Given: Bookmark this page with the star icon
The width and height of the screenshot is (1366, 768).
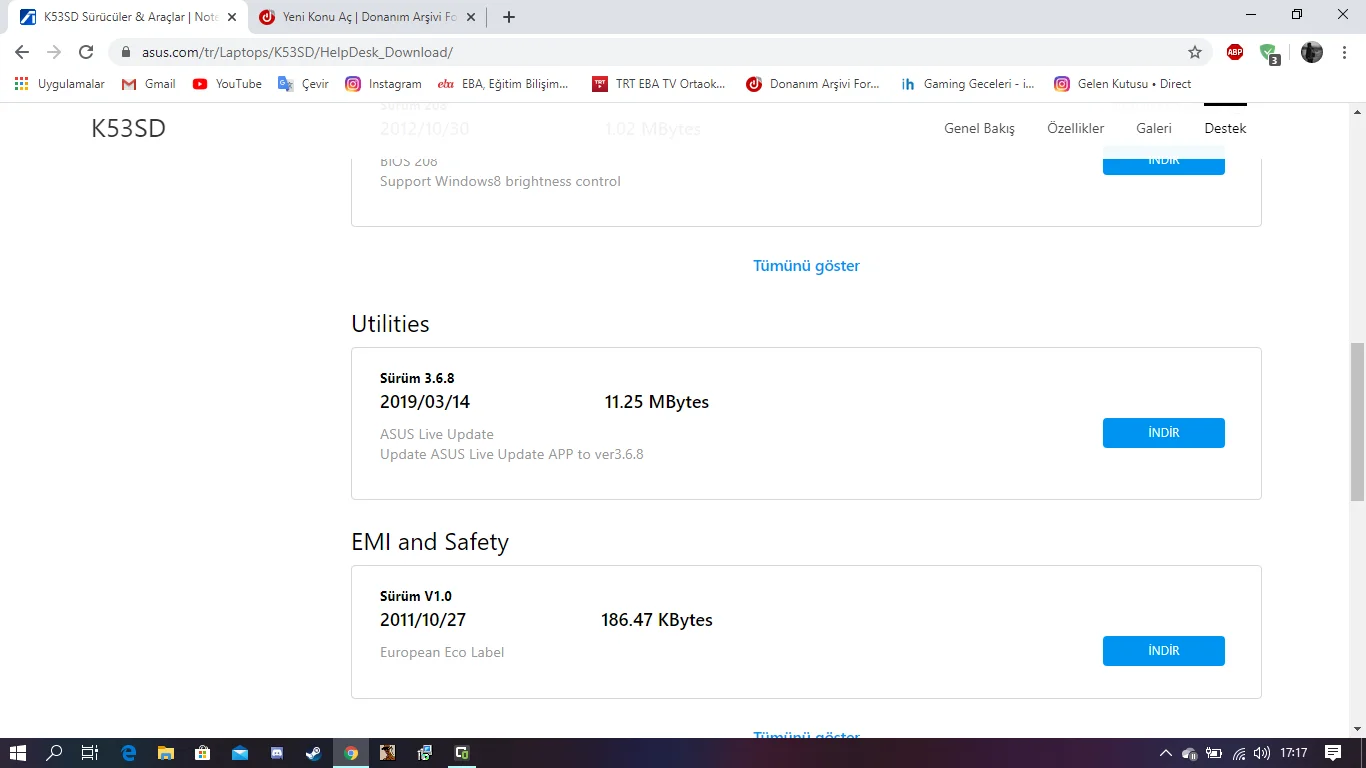Looking at the screenshot, I should pyautogui.click(x=1195, y=52).
